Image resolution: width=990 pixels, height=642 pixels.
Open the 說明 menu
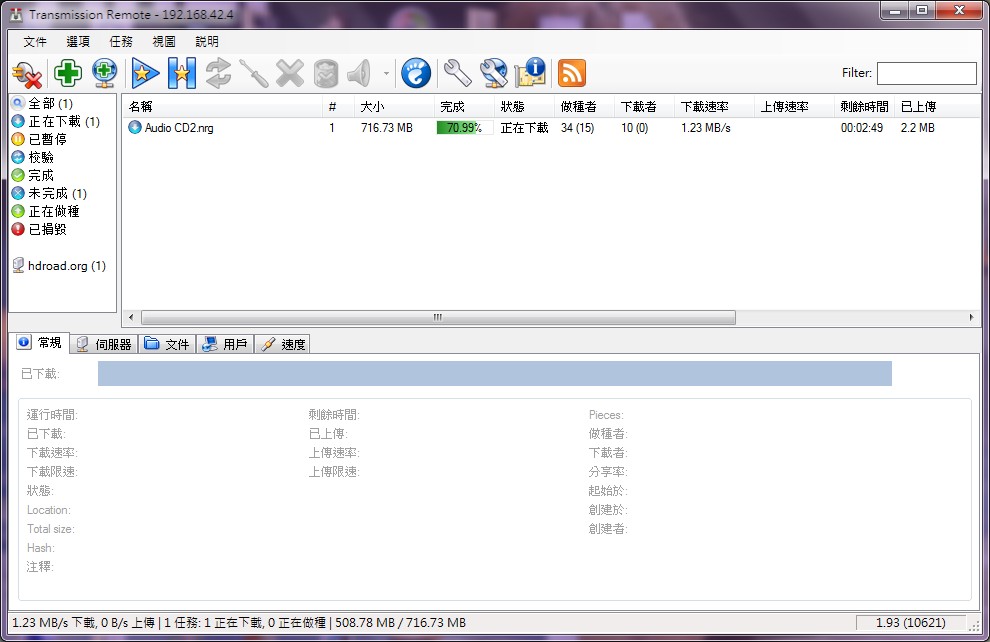(207, 42)
